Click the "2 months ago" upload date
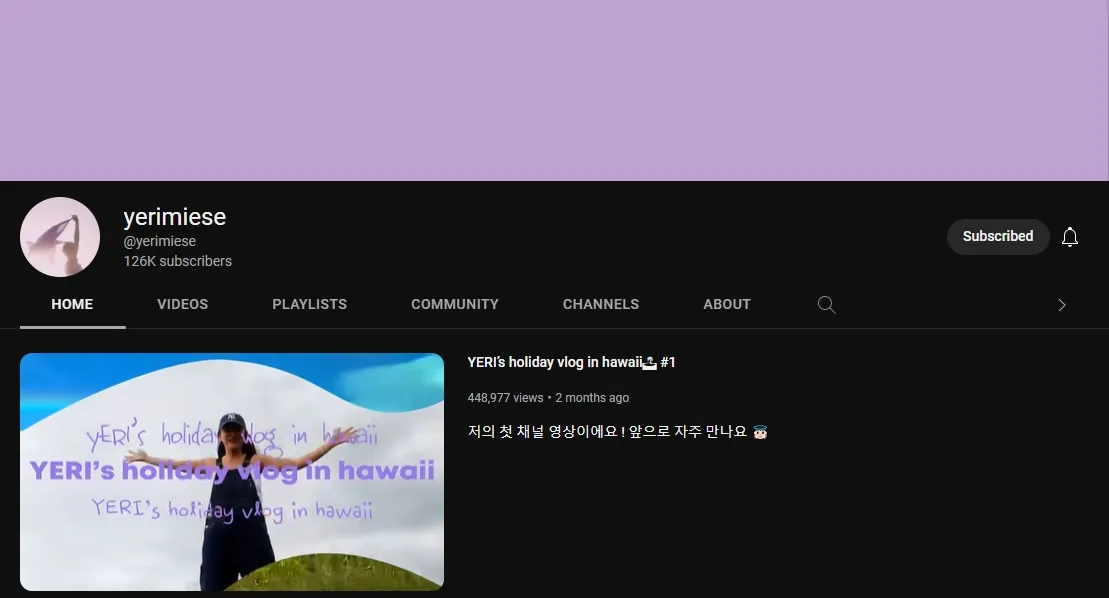1109x598 pixels. 592,398
